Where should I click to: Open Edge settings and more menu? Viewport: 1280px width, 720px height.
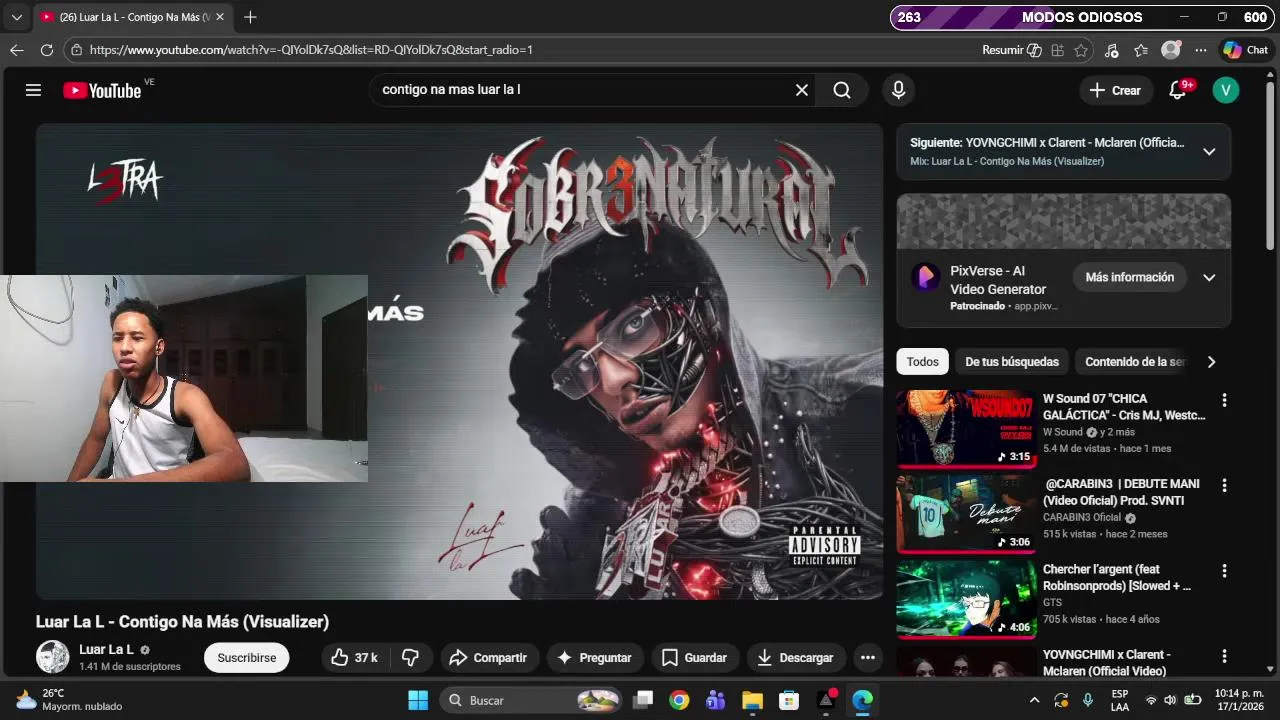click(1201, 50)
